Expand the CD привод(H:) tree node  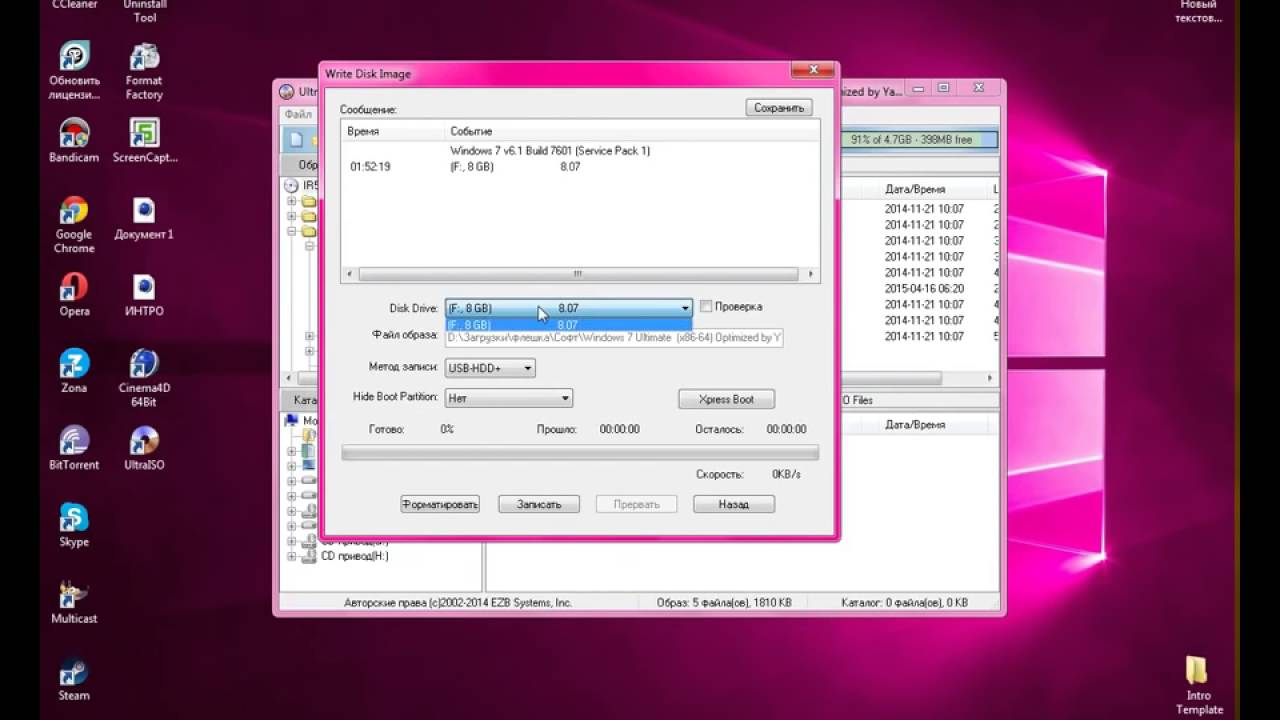tap(292, 556)
